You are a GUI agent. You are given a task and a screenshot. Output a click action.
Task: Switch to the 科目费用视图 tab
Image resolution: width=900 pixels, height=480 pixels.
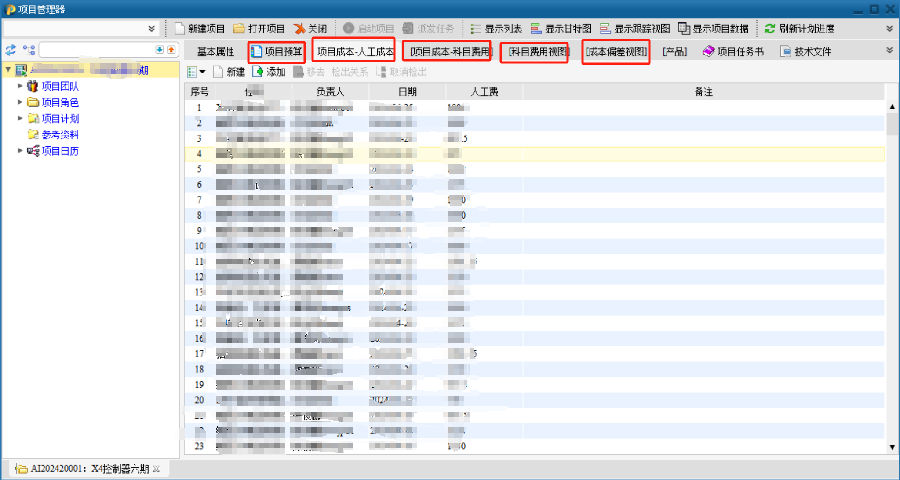[538, 52]
